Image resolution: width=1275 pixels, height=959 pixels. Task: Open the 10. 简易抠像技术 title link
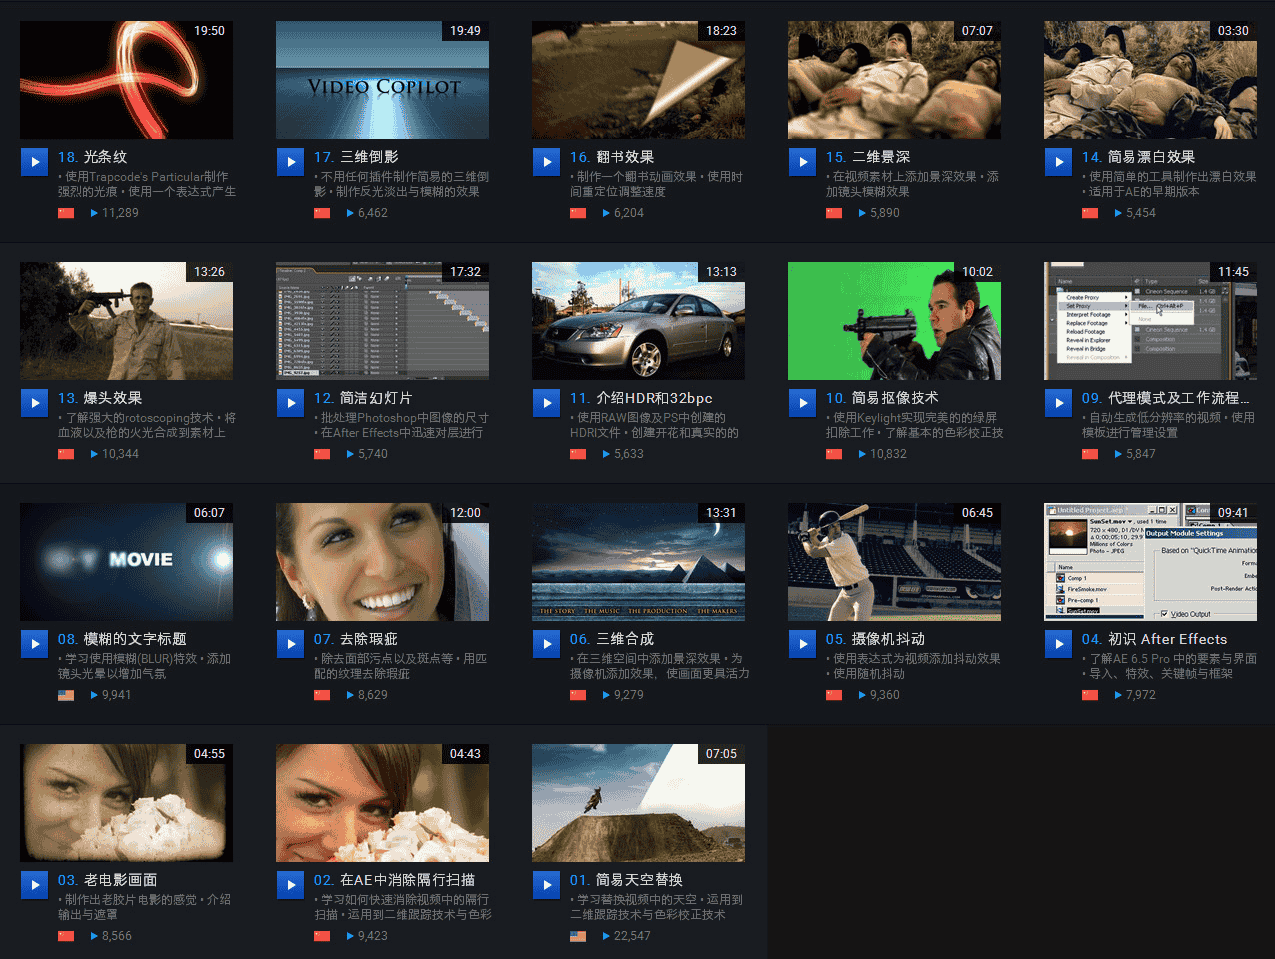[882, 398]
